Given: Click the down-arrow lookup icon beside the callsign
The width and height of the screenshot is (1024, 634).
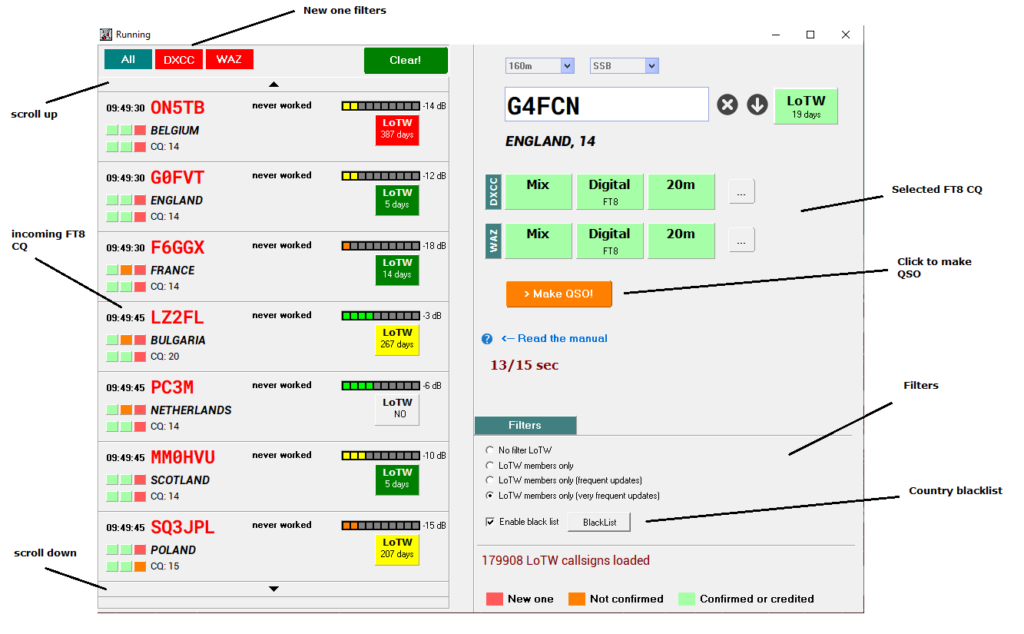Looking at the screenshot, I should point(757,104).
